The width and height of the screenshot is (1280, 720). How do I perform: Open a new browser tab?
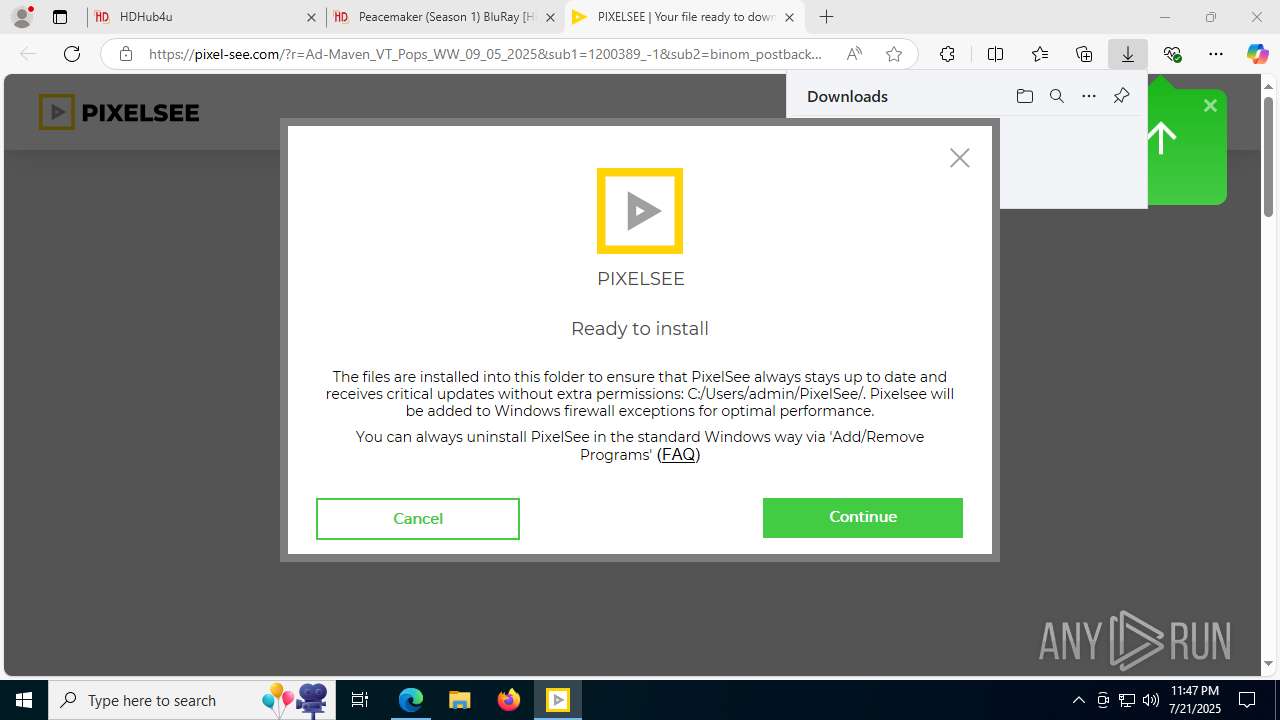[826, 17]
